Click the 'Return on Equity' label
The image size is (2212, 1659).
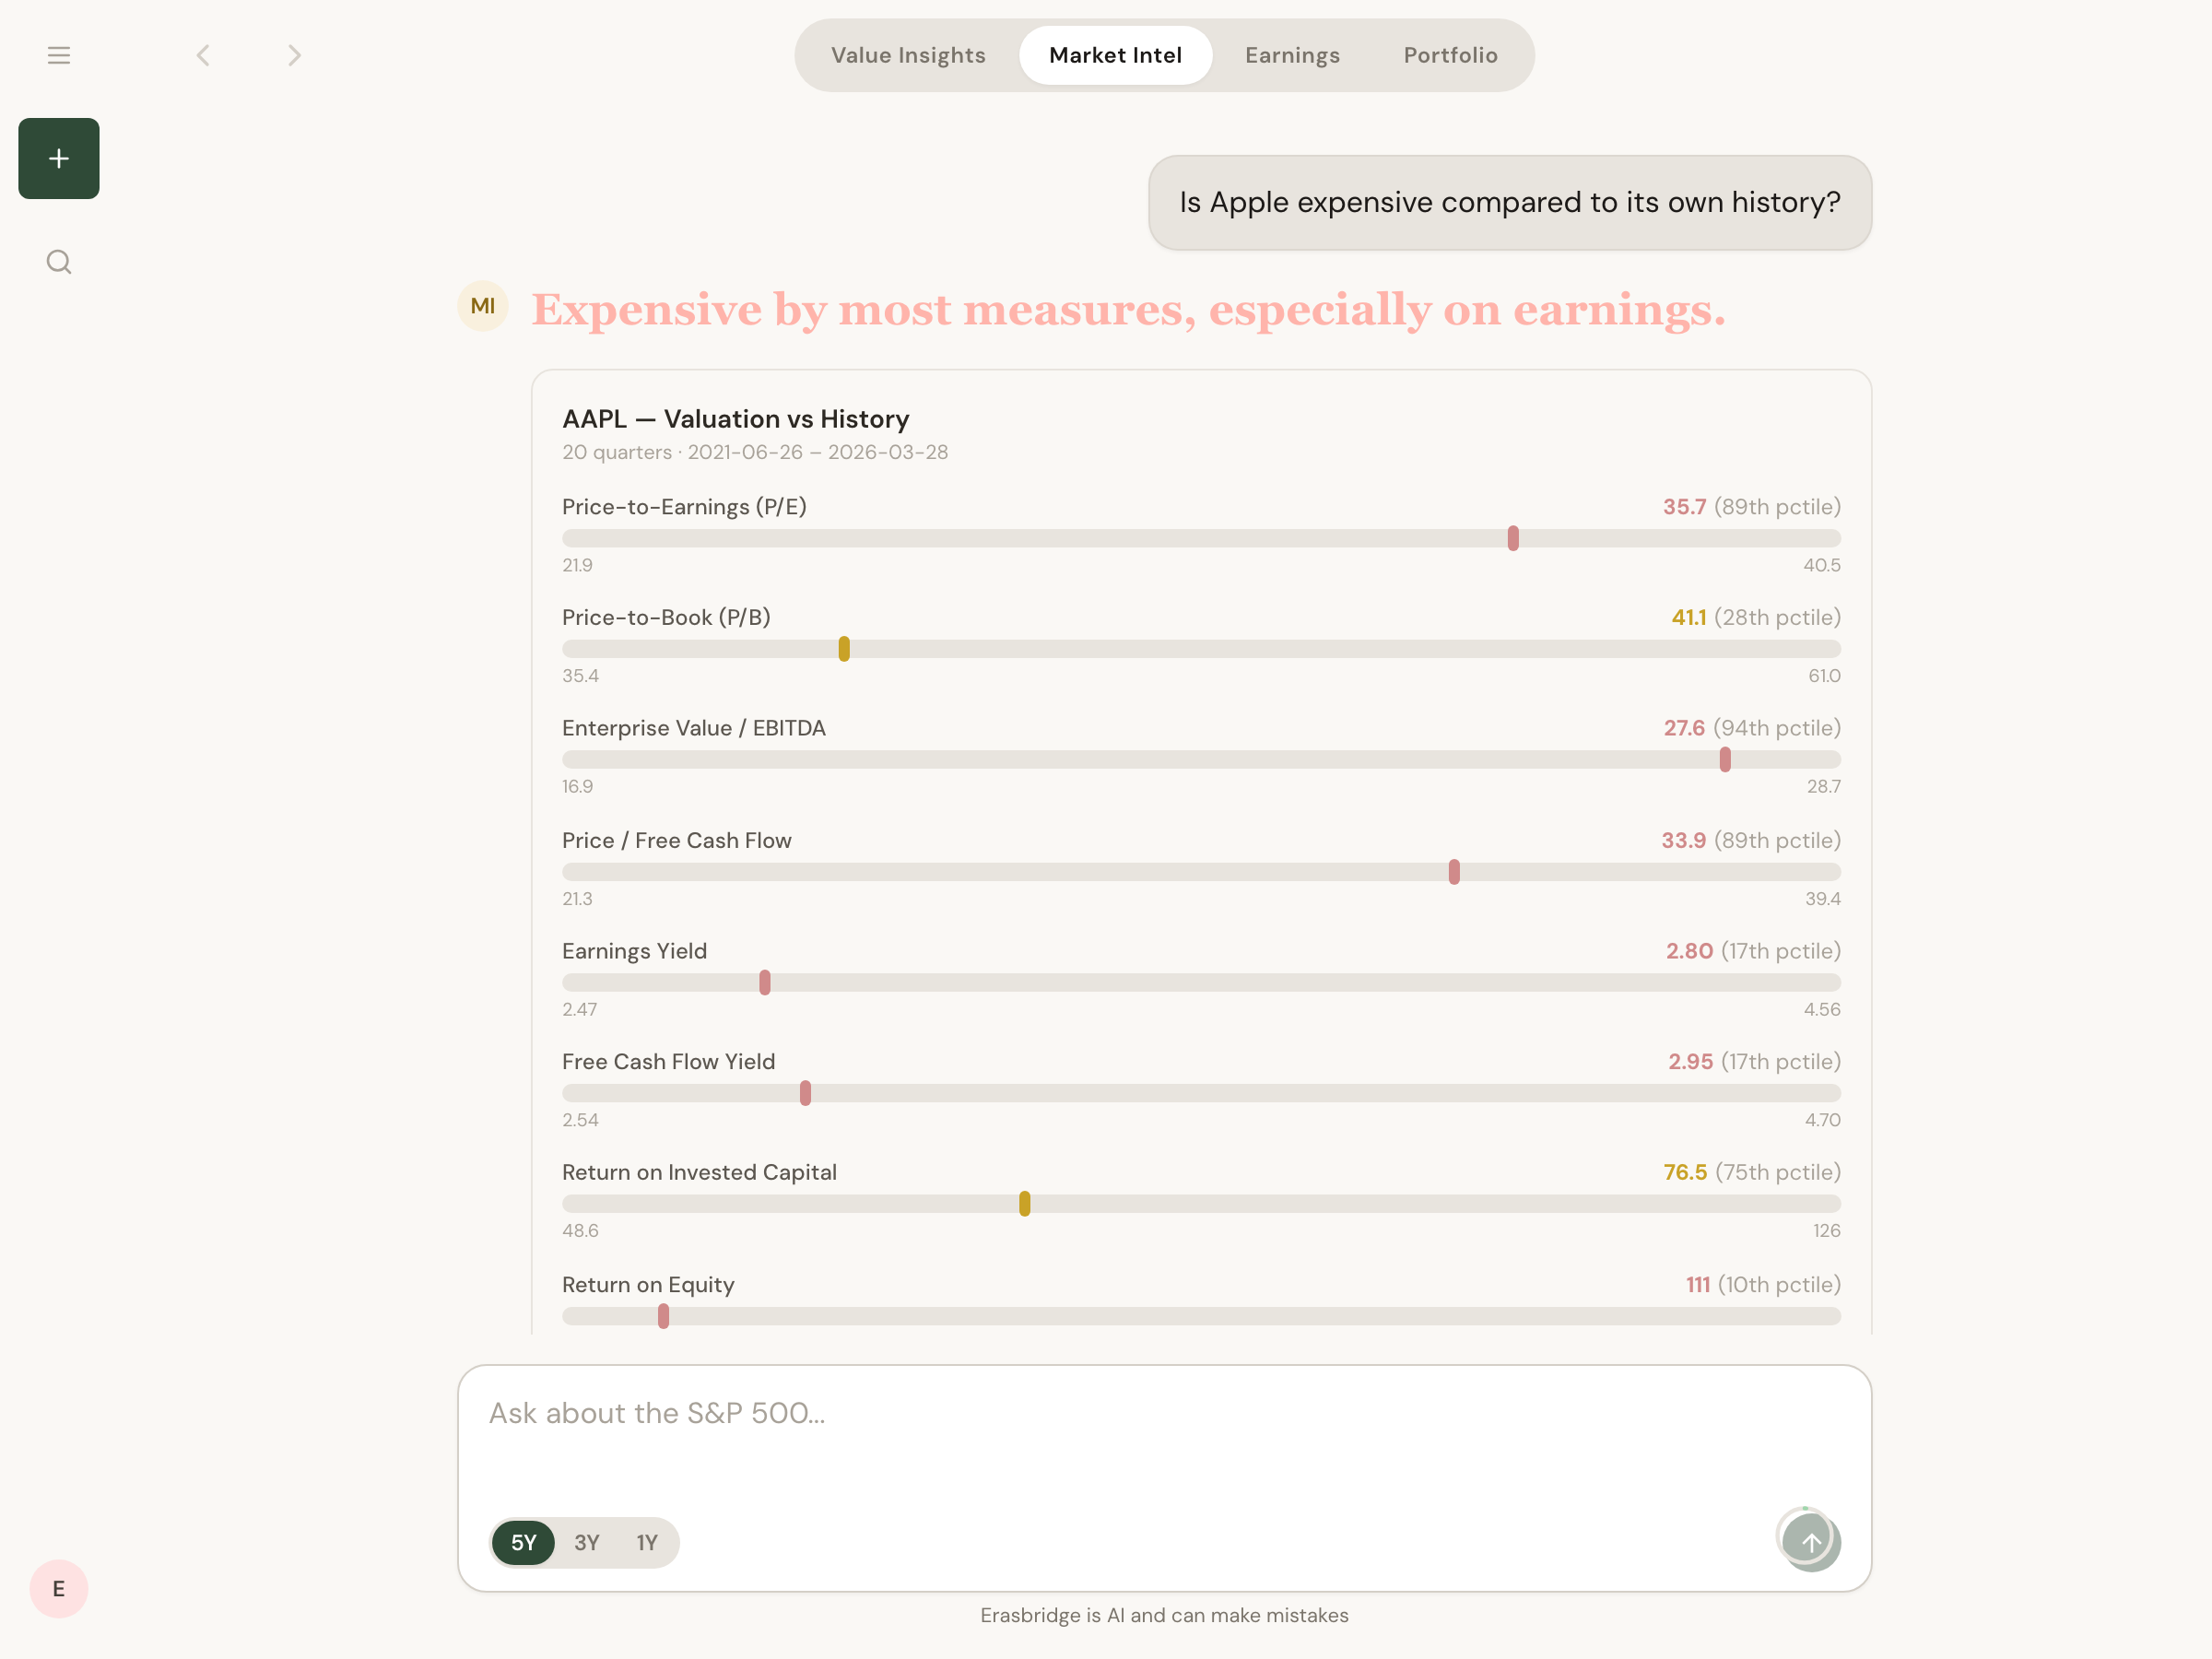(x=648, y=1284)
